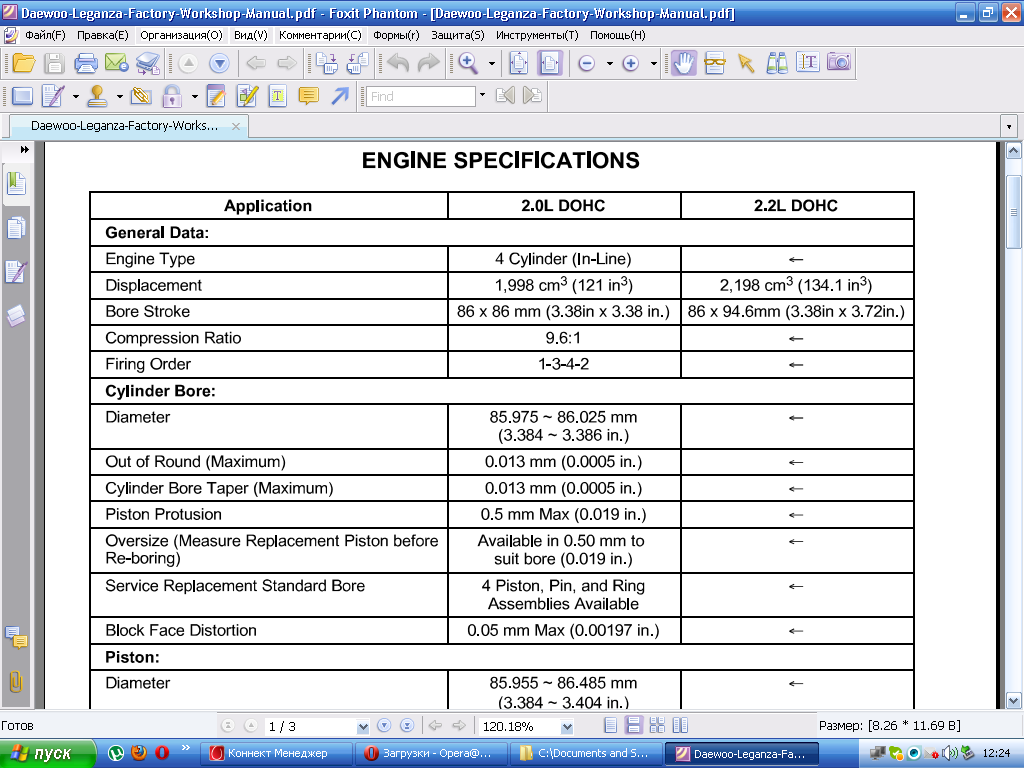
Task: Open the Print icon in toolbar
Action: point(86,63)
